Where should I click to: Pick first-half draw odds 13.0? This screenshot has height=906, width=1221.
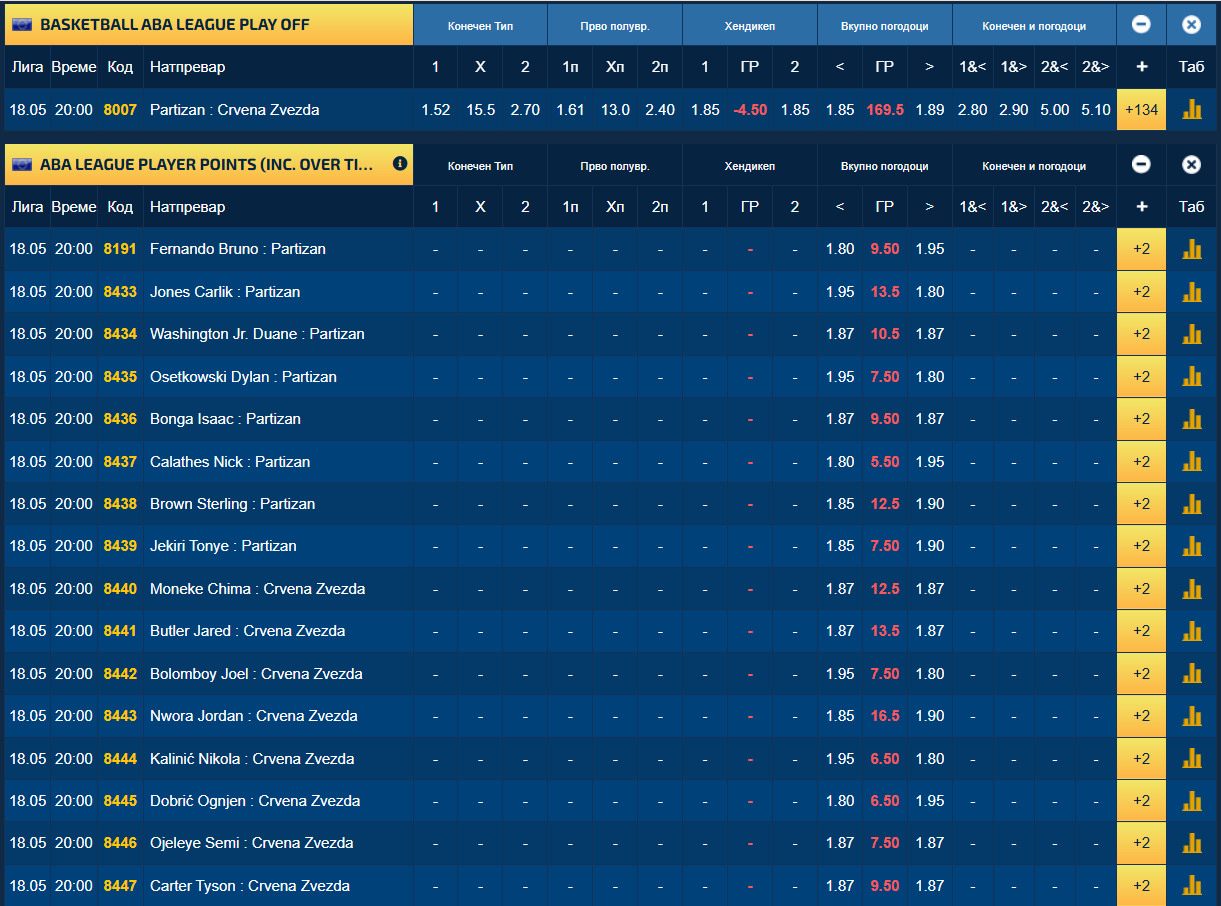(x=615, y=110)
